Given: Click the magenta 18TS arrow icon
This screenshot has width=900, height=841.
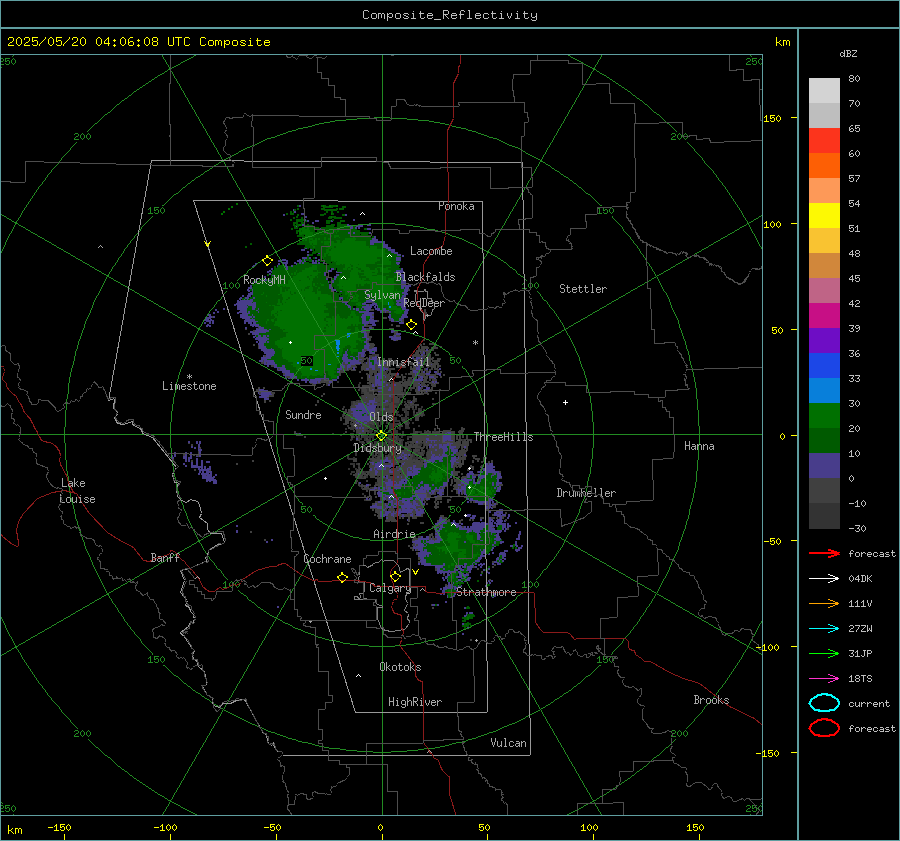Looking at the screenshot, I should 824,679.
